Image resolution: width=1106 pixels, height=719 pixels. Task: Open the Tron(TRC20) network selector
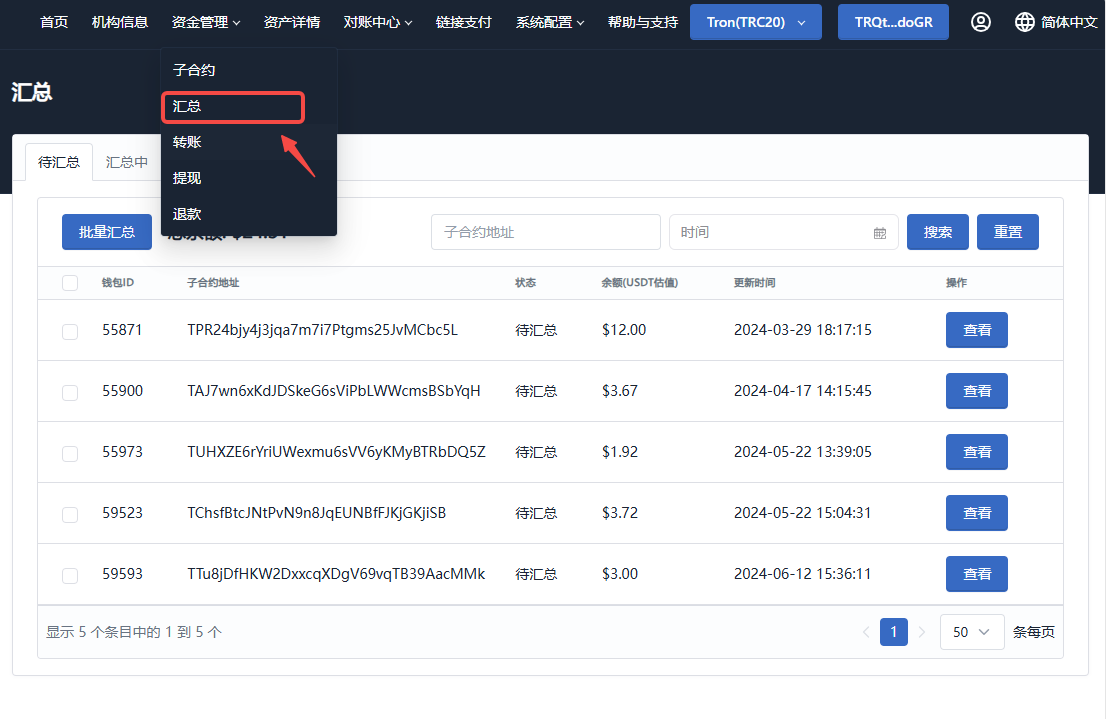[755, 22]
